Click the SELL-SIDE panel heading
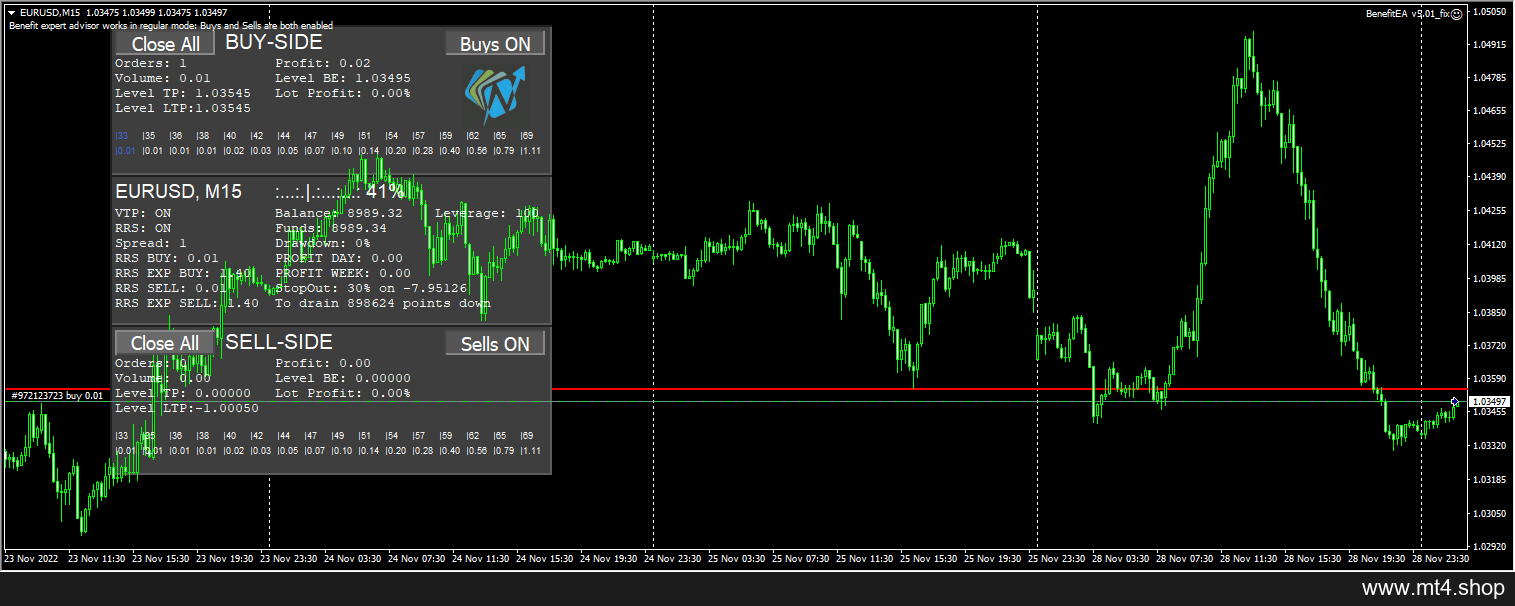This screenshot has height=606, width=1515. pyautogui.click(x=279, y=342)
